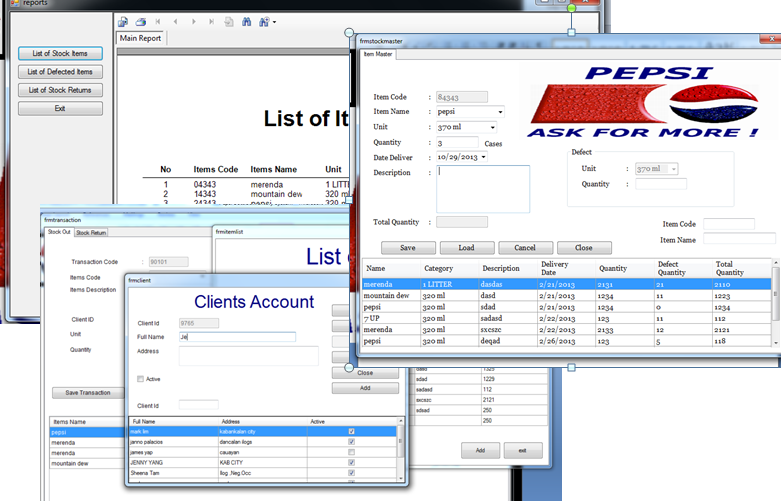Click the Item Code search field at right
Image resolution: width=781 pixels, height=501 pixels.
pos(729,224)
